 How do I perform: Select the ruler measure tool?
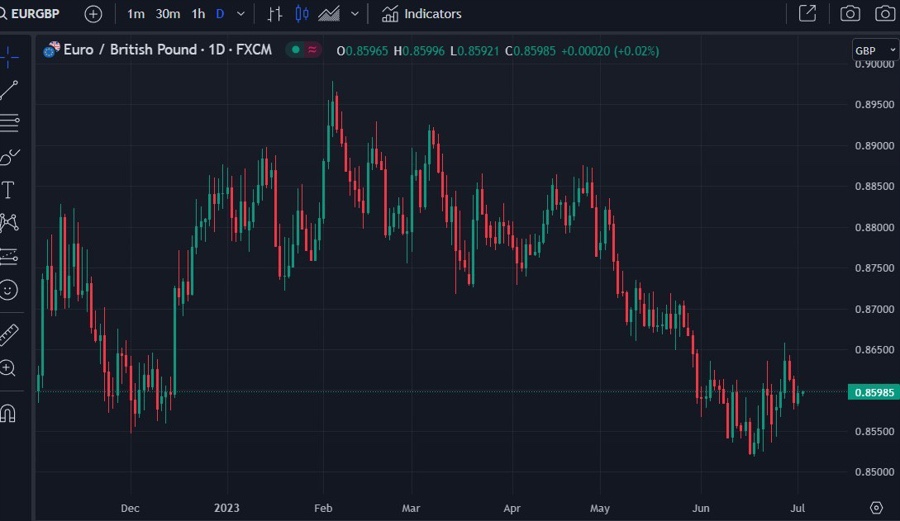pyautogui.click(x=9, y=334)
